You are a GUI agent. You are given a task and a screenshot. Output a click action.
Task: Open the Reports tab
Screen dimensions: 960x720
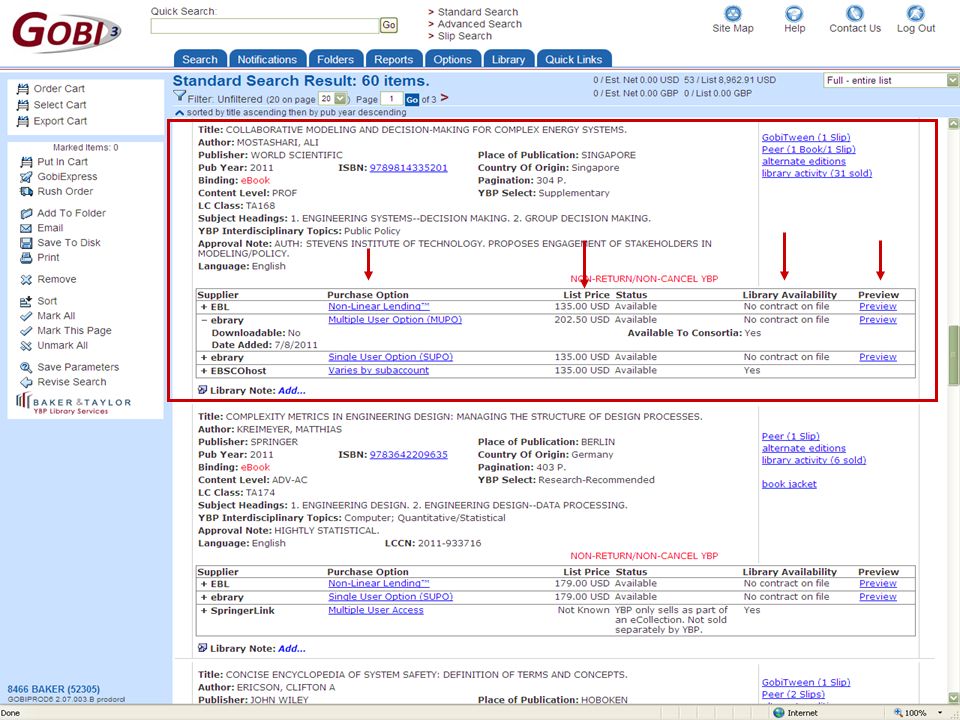coord(394,59)
